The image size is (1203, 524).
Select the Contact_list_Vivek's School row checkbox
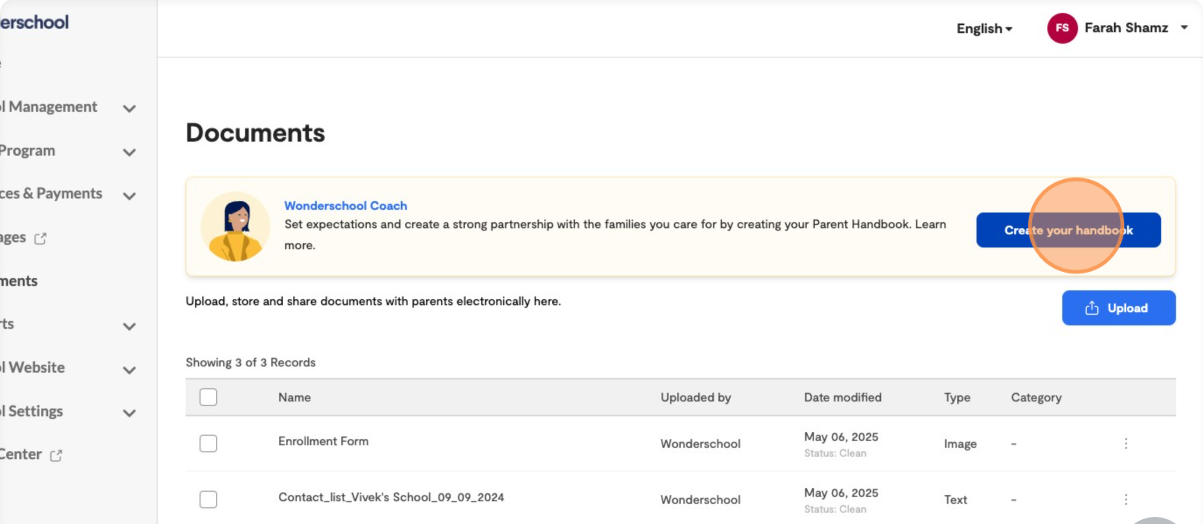(208, 499)
